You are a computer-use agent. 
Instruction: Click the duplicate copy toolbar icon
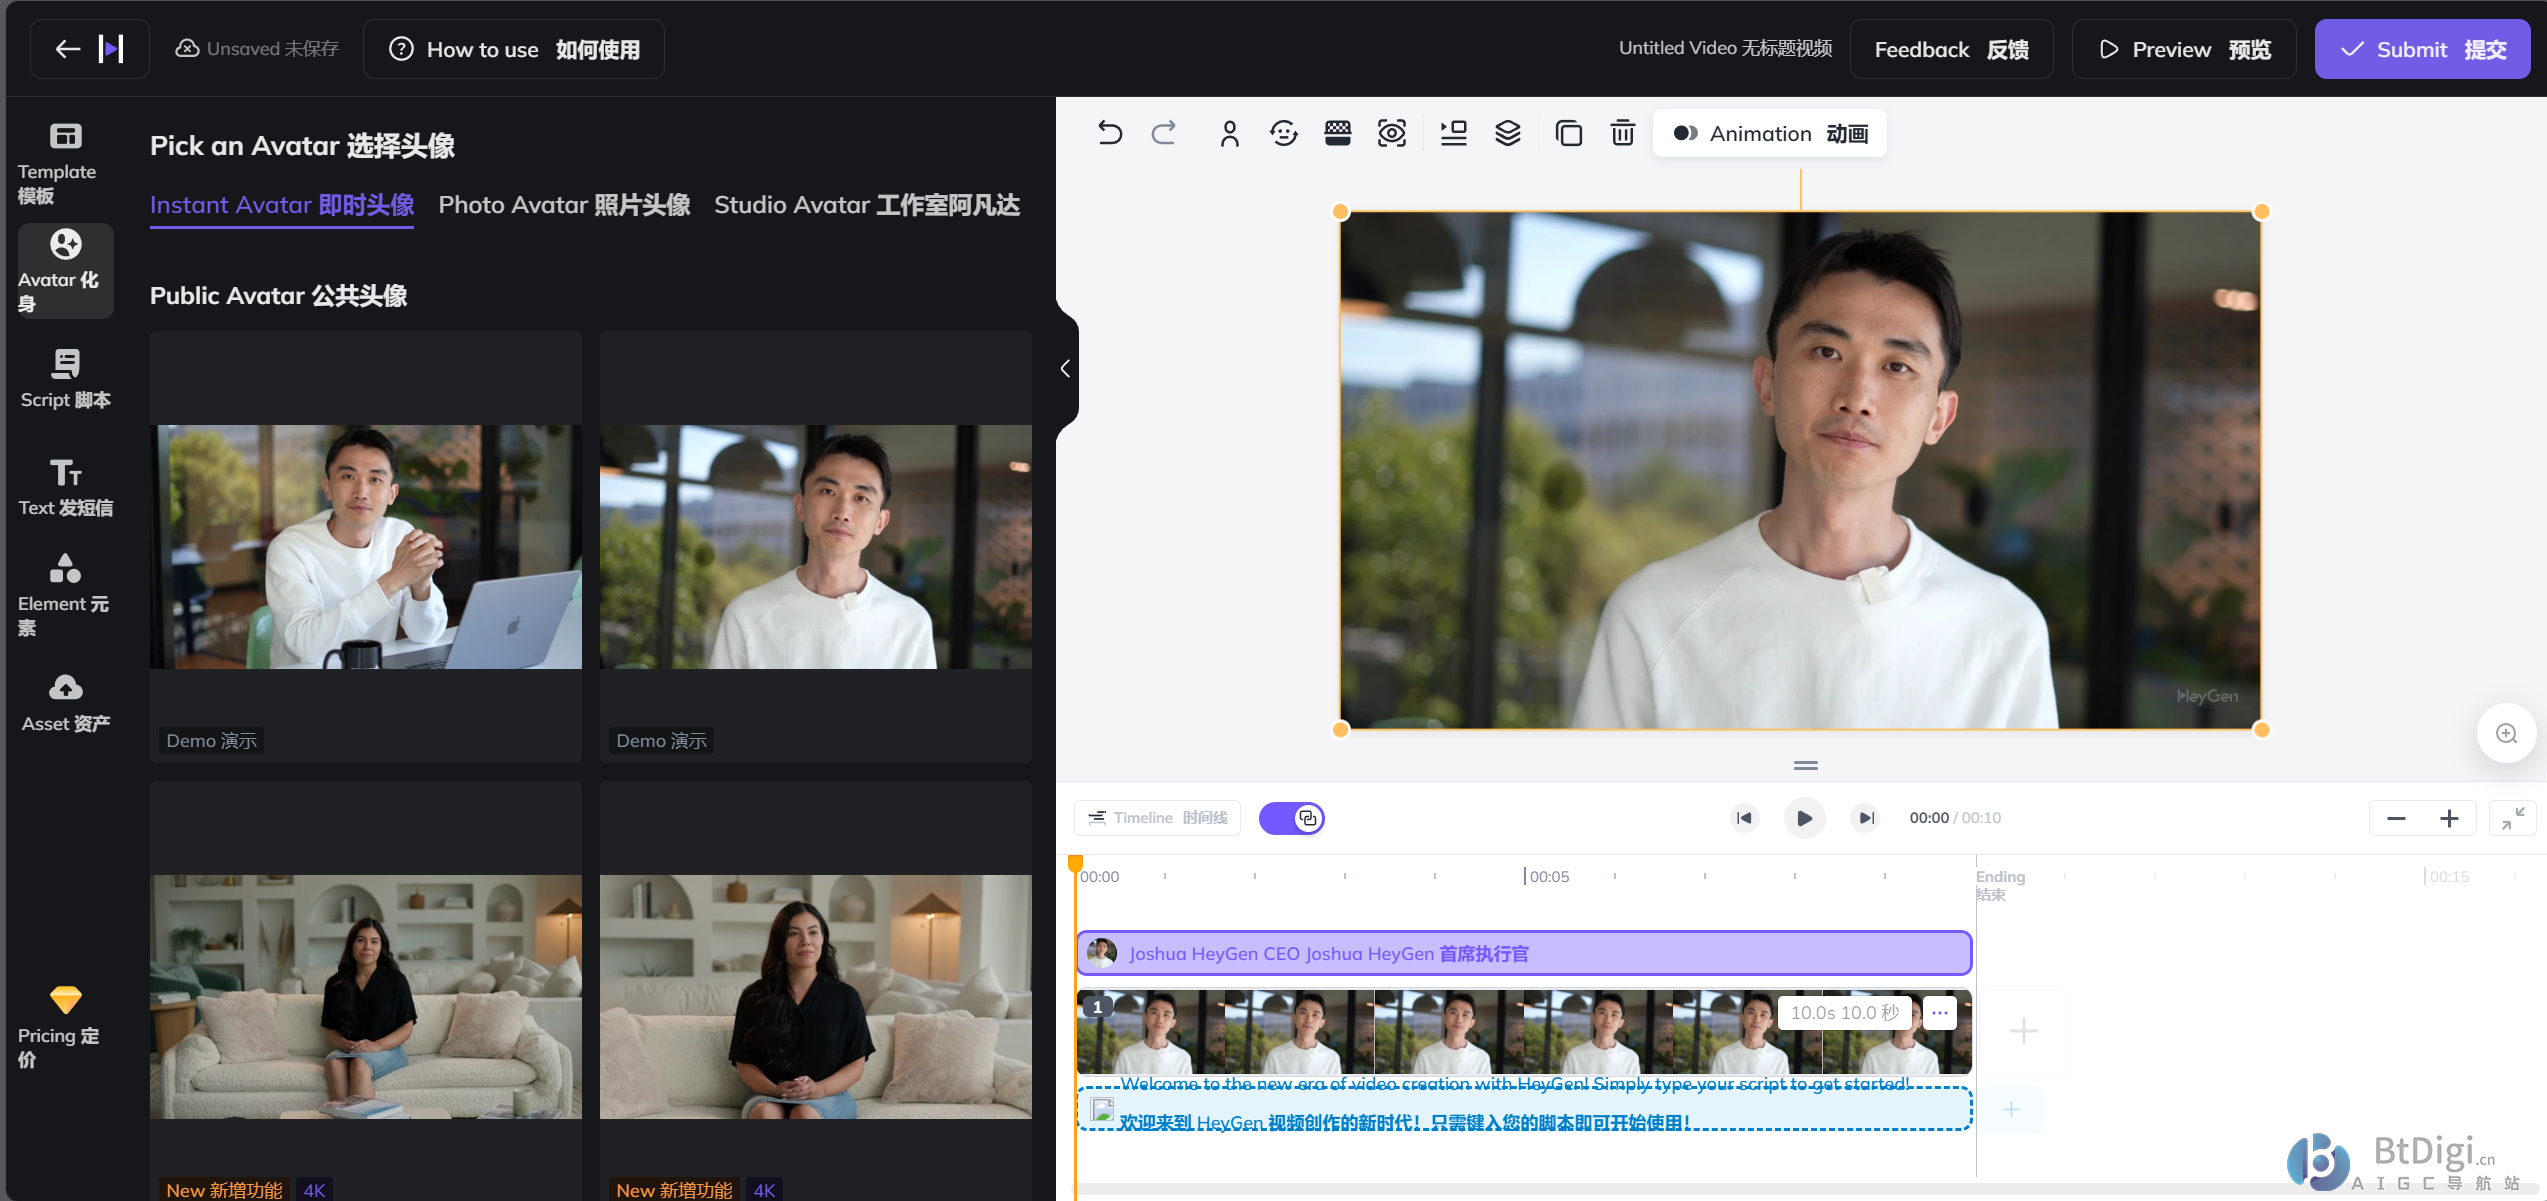[1569, 133]
